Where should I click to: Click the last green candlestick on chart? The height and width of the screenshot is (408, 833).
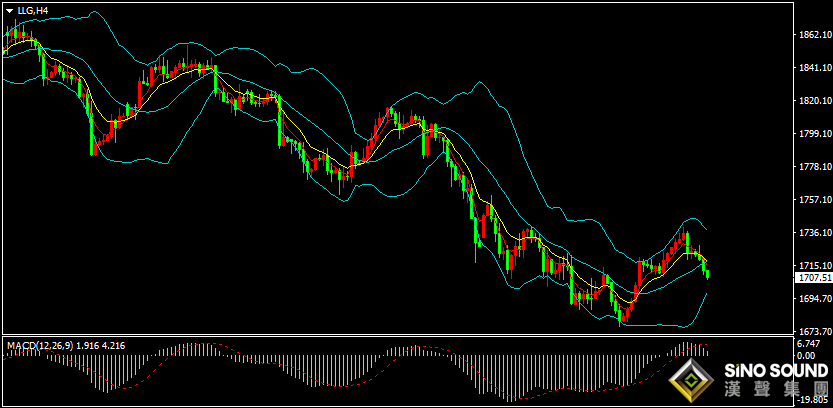tap(708, 274)
